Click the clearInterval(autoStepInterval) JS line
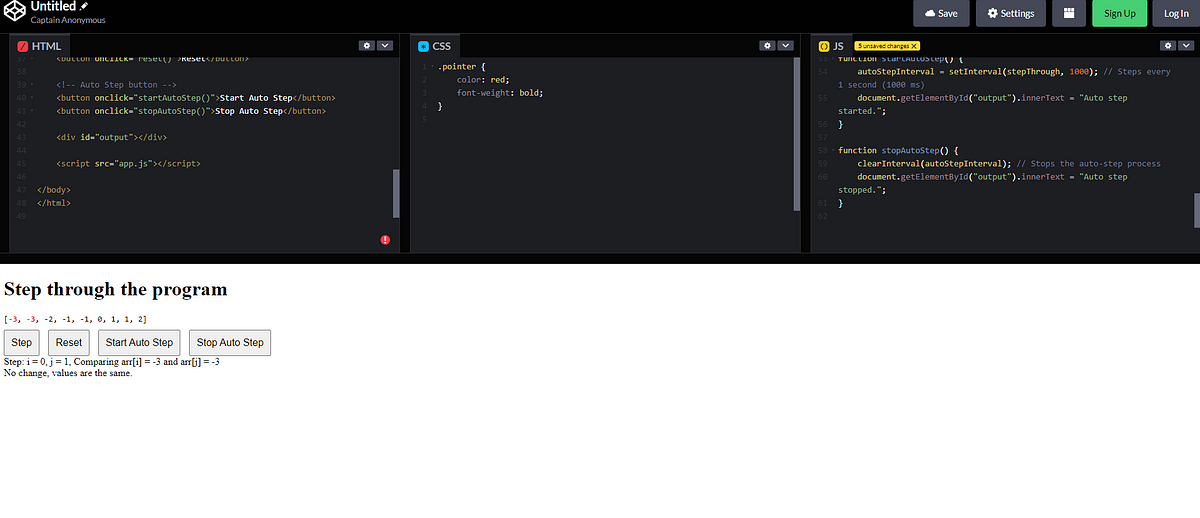Screen dimensions: 1200x518 [935, 163]
